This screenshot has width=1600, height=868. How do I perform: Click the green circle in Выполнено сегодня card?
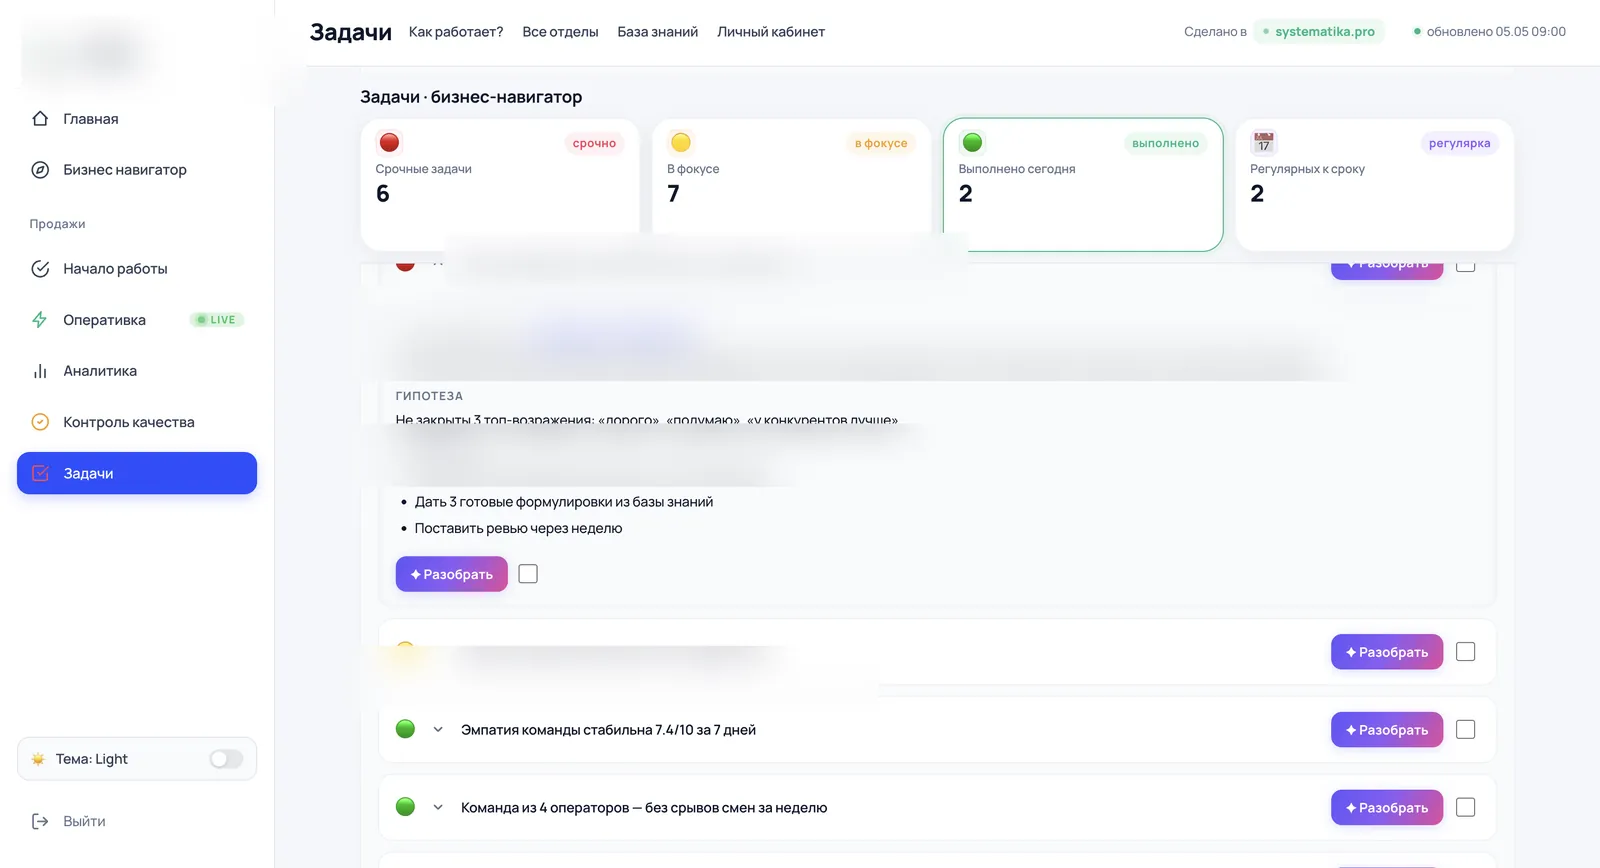tap(972, 142)
